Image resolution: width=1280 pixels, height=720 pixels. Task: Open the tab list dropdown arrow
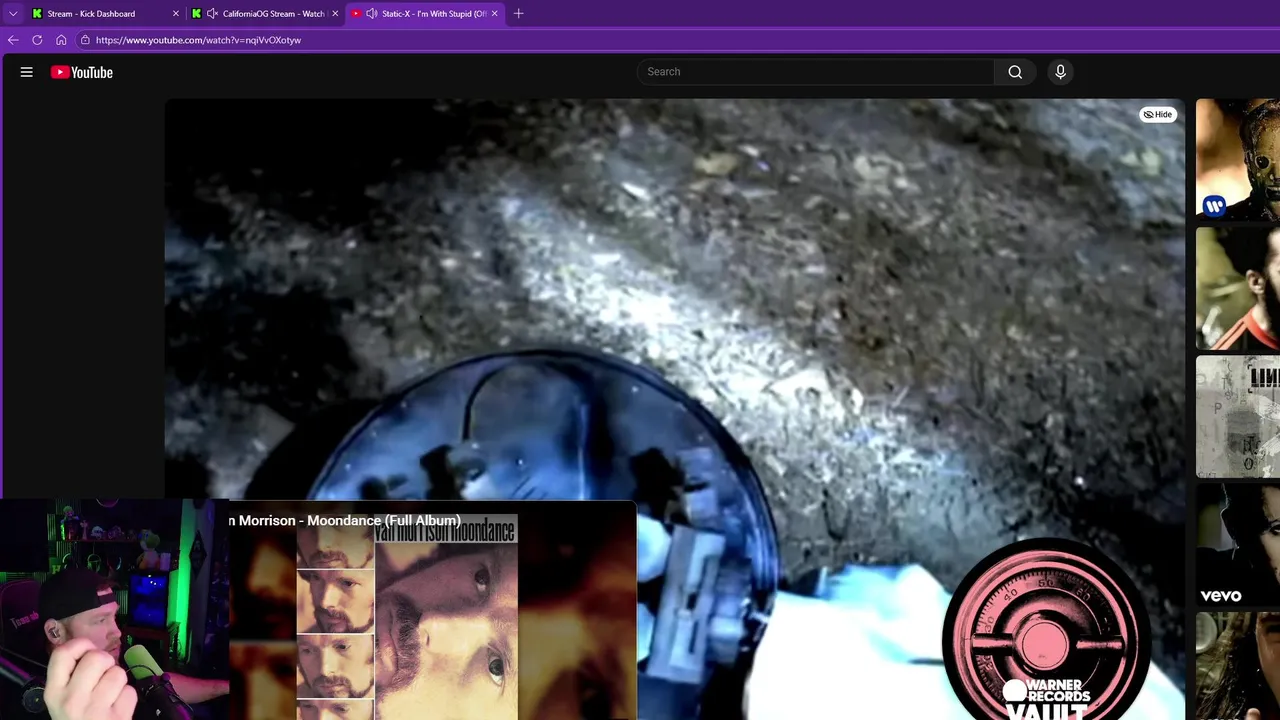tap(13, 14)
